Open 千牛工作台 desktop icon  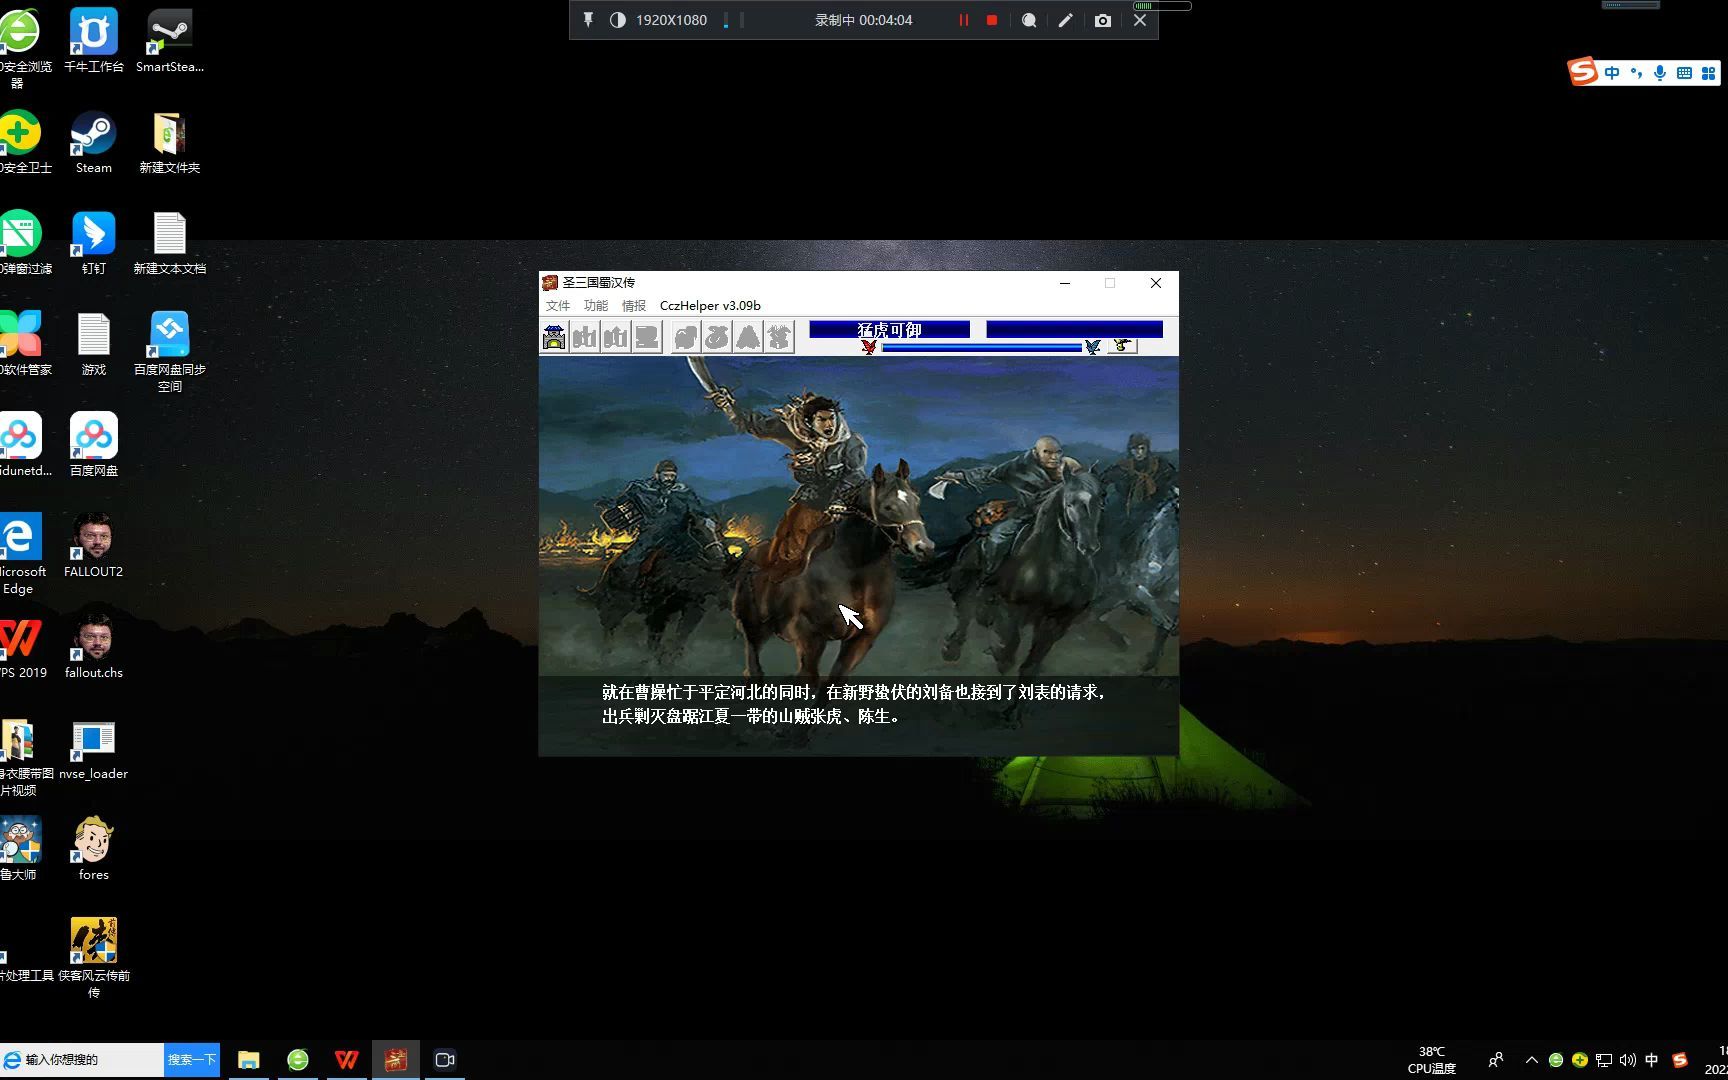pos(94,41)
